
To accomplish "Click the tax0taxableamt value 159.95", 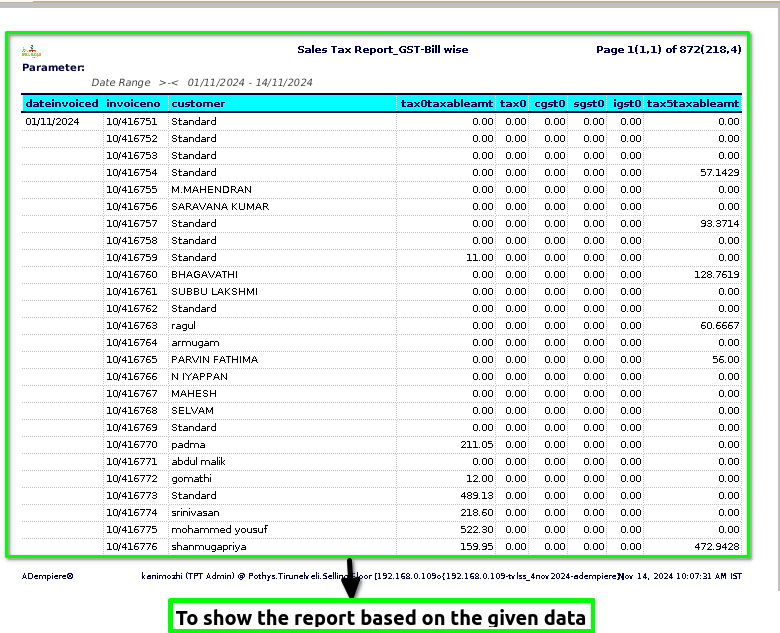I will (477, 546).
